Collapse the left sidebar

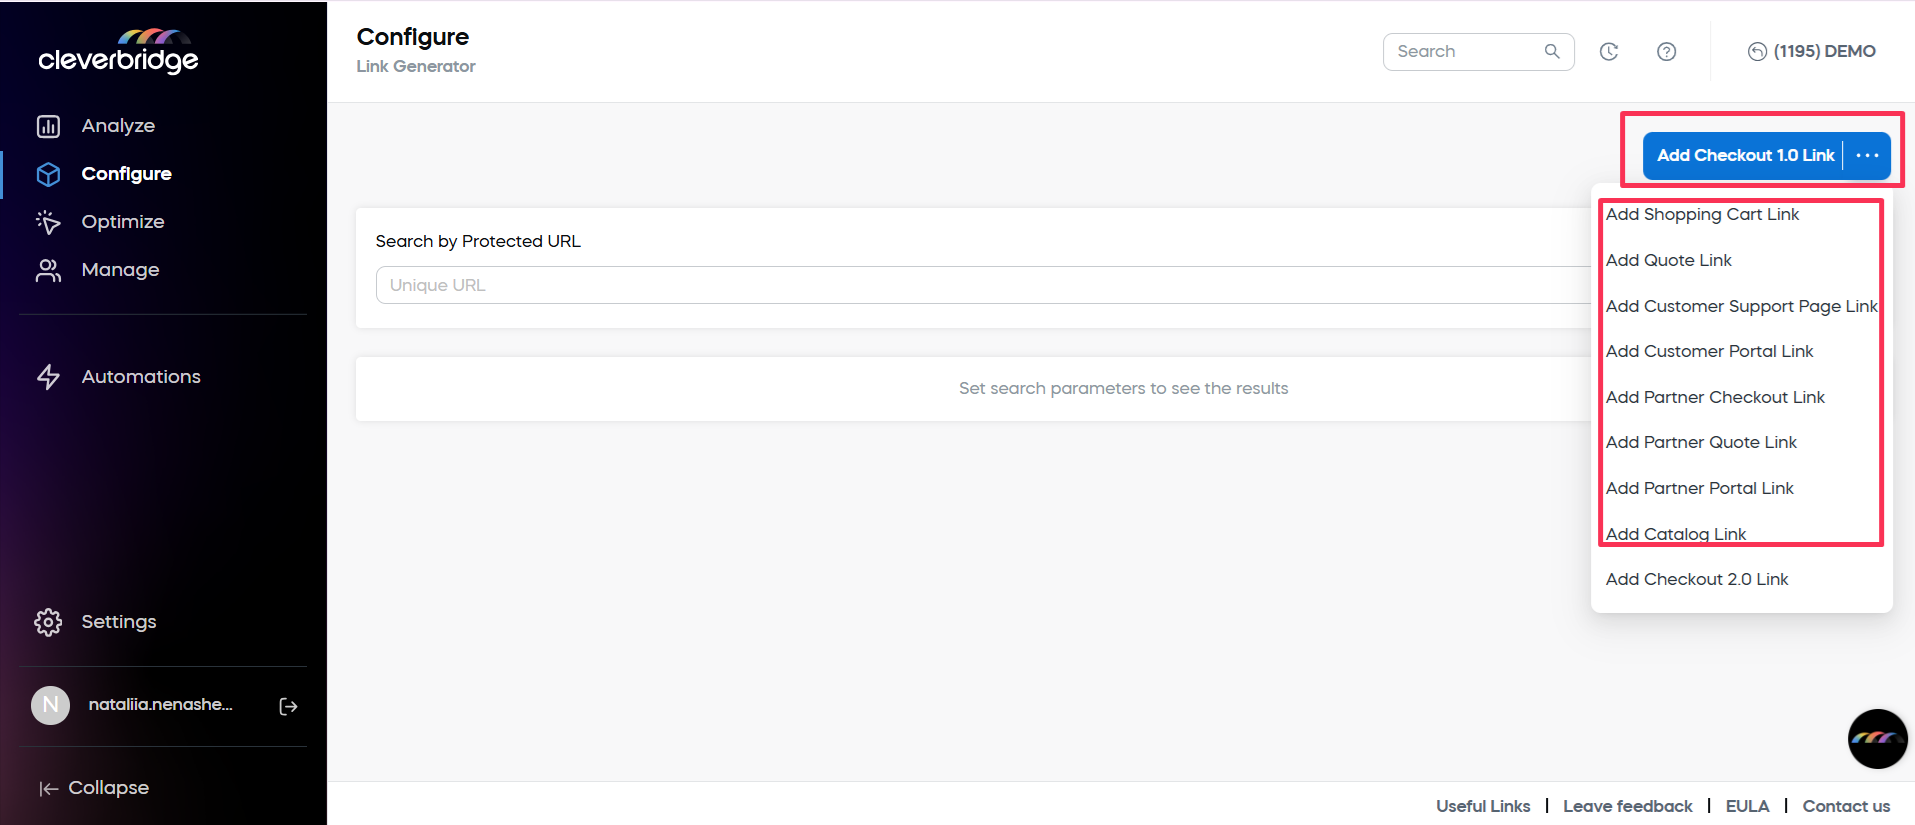[x=94, y=788]
